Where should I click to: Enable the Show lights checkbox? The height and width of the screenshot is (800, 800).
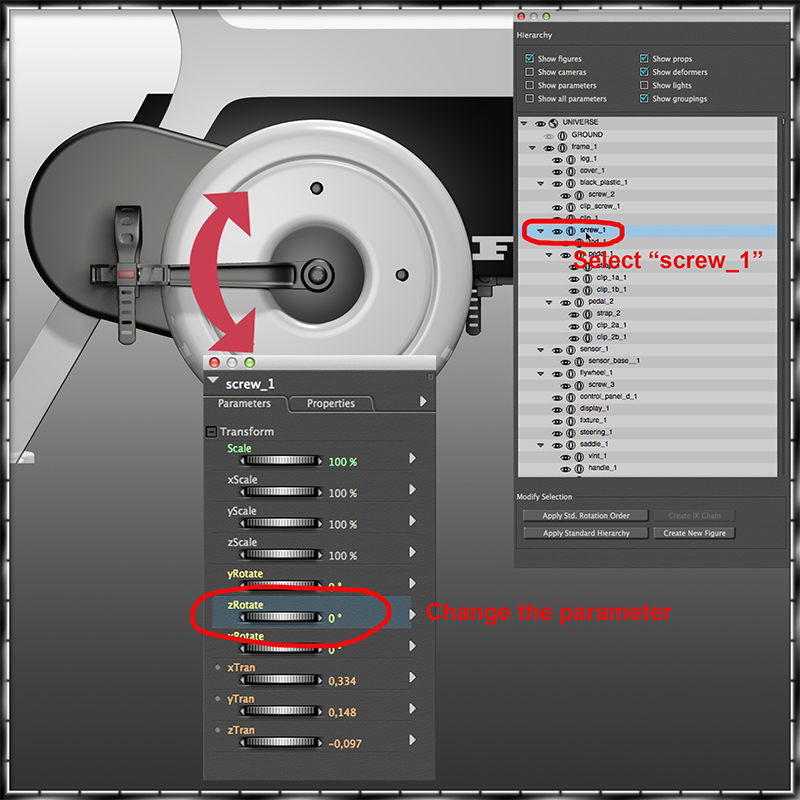(x=644, y=85)
